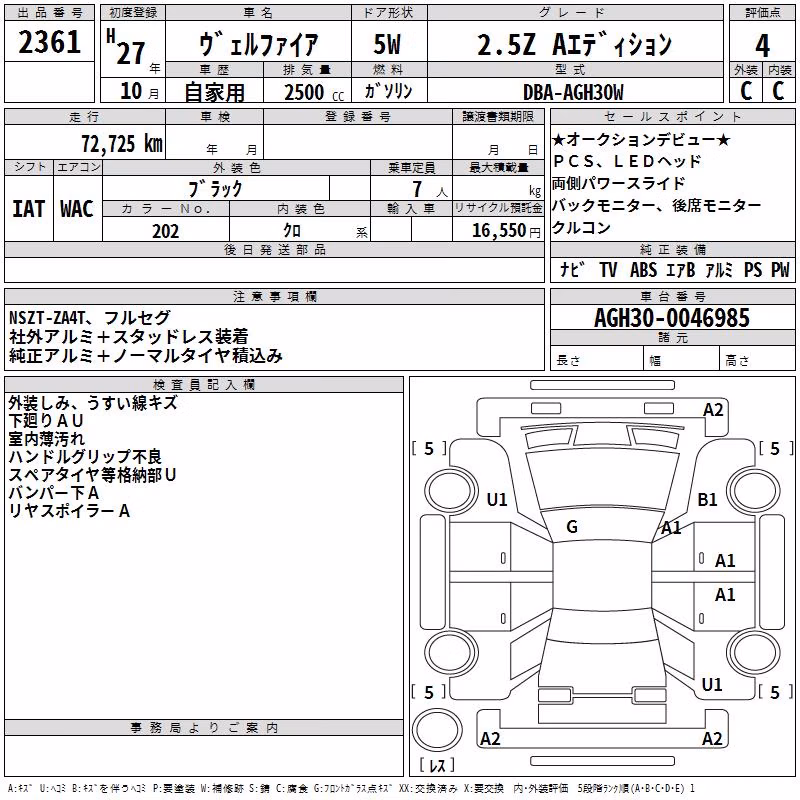
Task: Click the equipment label PS
Action: tap(753, 269)
